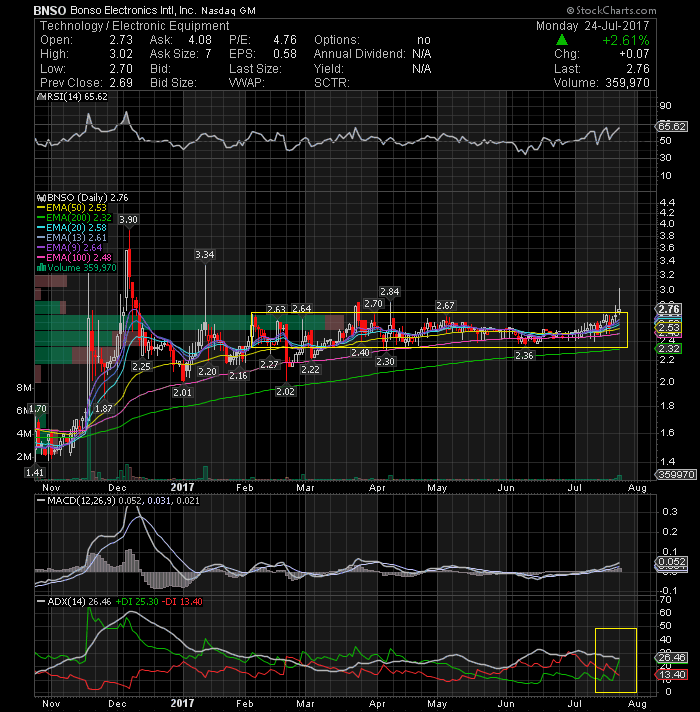Click the volume bars icon in the legend
The image size is (700, 712).
41,267
